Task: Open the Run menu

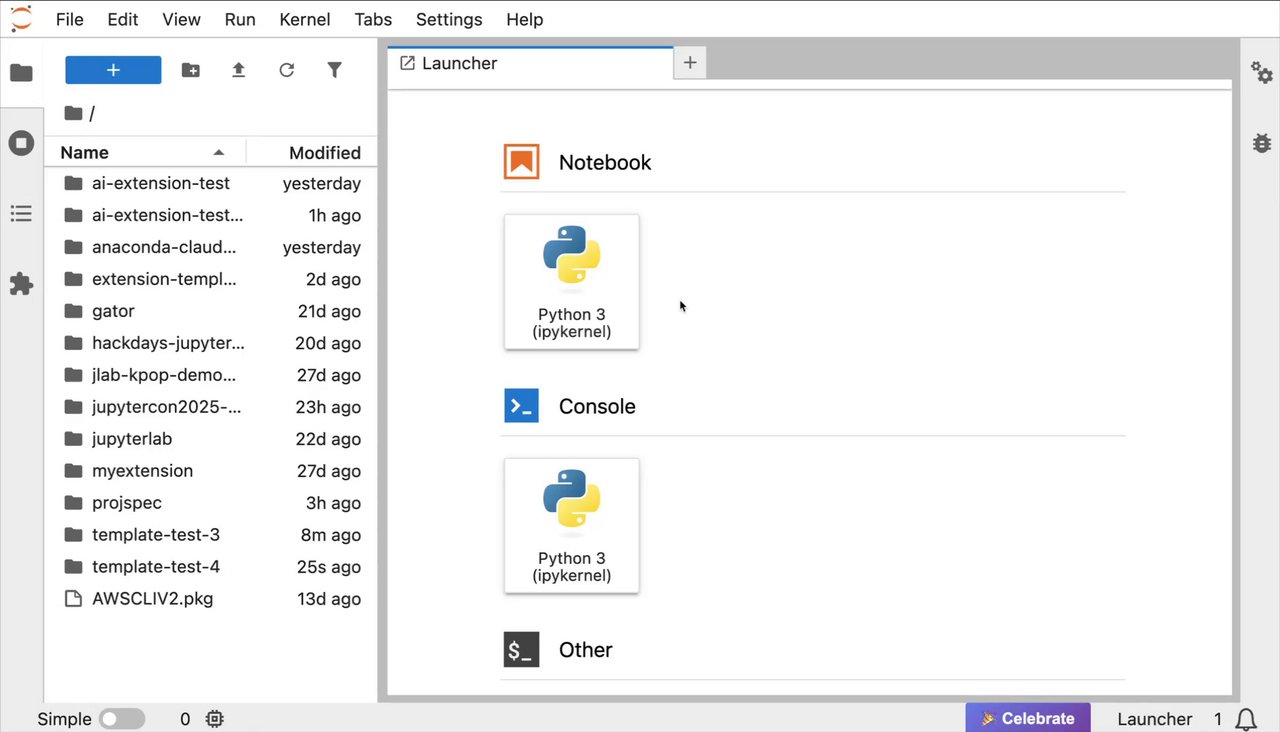Action: pyautogui.click(x=240, y=19)
